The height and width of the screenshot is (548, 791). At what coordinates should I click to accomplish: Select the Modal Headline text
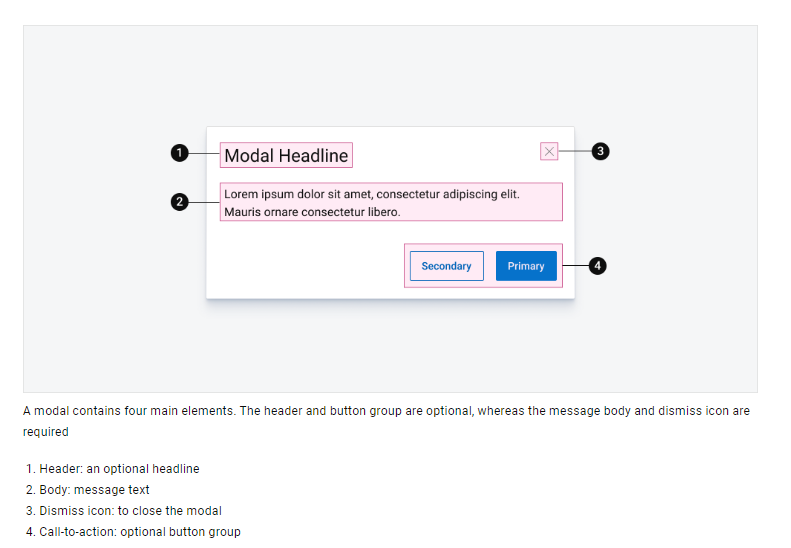click(x=286, y=155)
